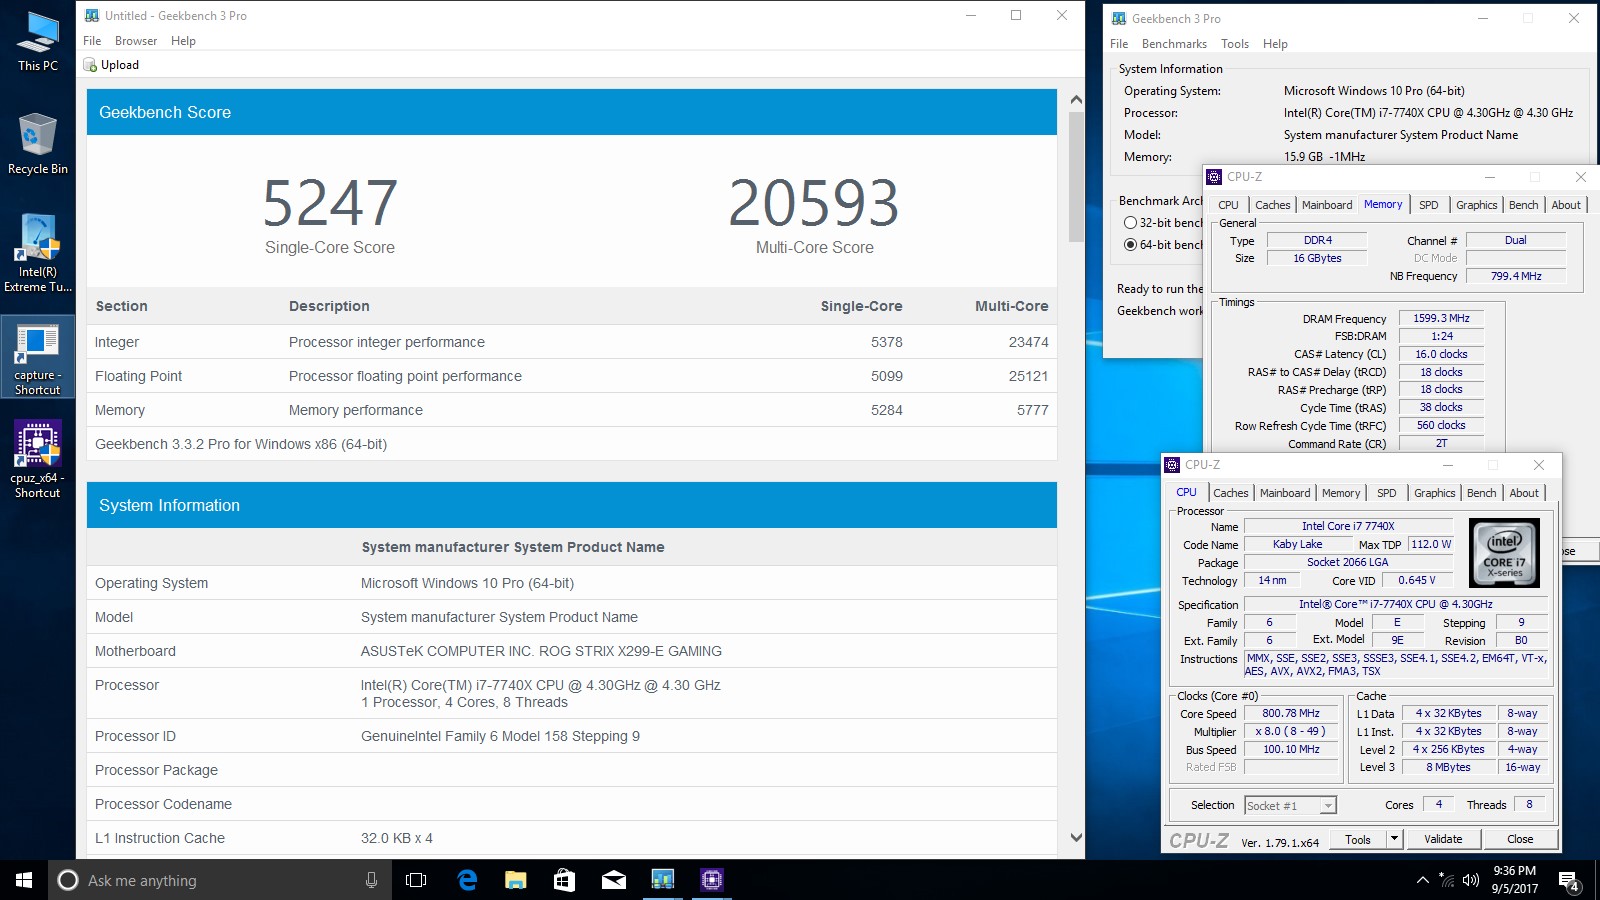Click the Intel Core i7 X-series logo
Viewport: 1600px width, 900px height.
[1504, 552]
